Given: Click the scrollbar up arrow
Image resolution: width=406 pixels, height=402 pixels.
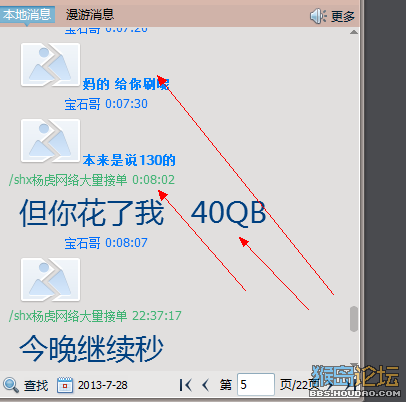Looking at the screenshot, I should tap(354, 32).
